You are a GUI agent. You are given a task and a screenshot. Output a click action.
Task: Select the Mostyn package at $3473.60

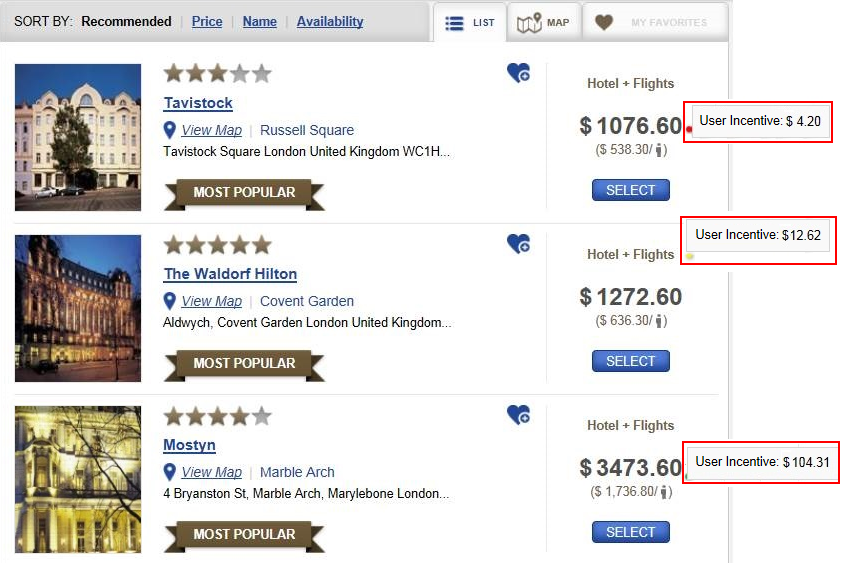click(x=630, y=532)
